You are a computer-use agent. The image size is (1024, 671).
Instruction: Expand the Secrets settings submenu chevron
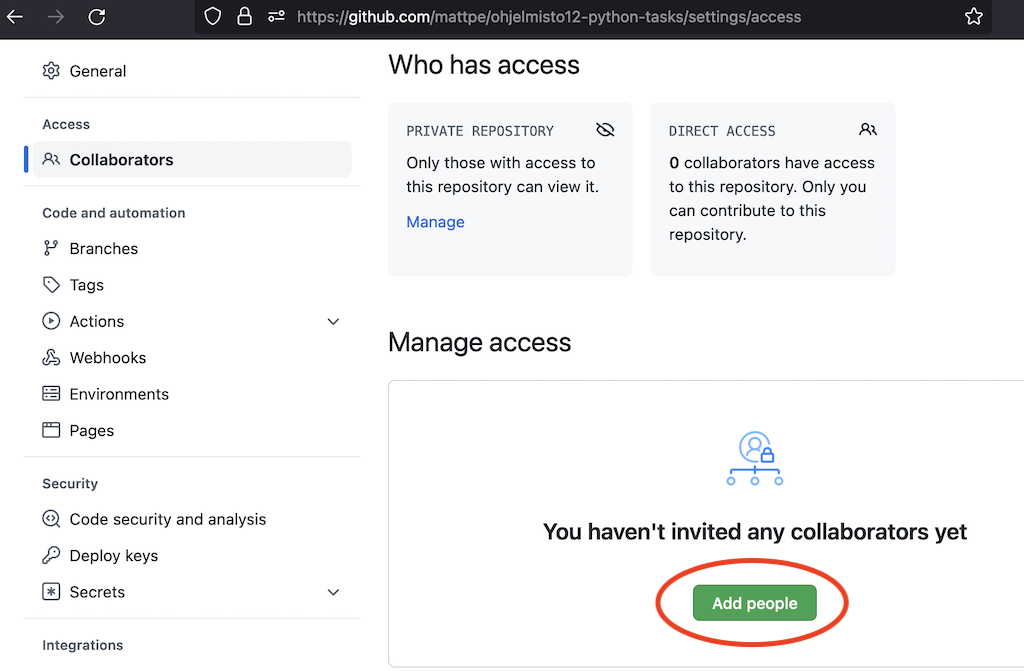(x=334, y=593)
